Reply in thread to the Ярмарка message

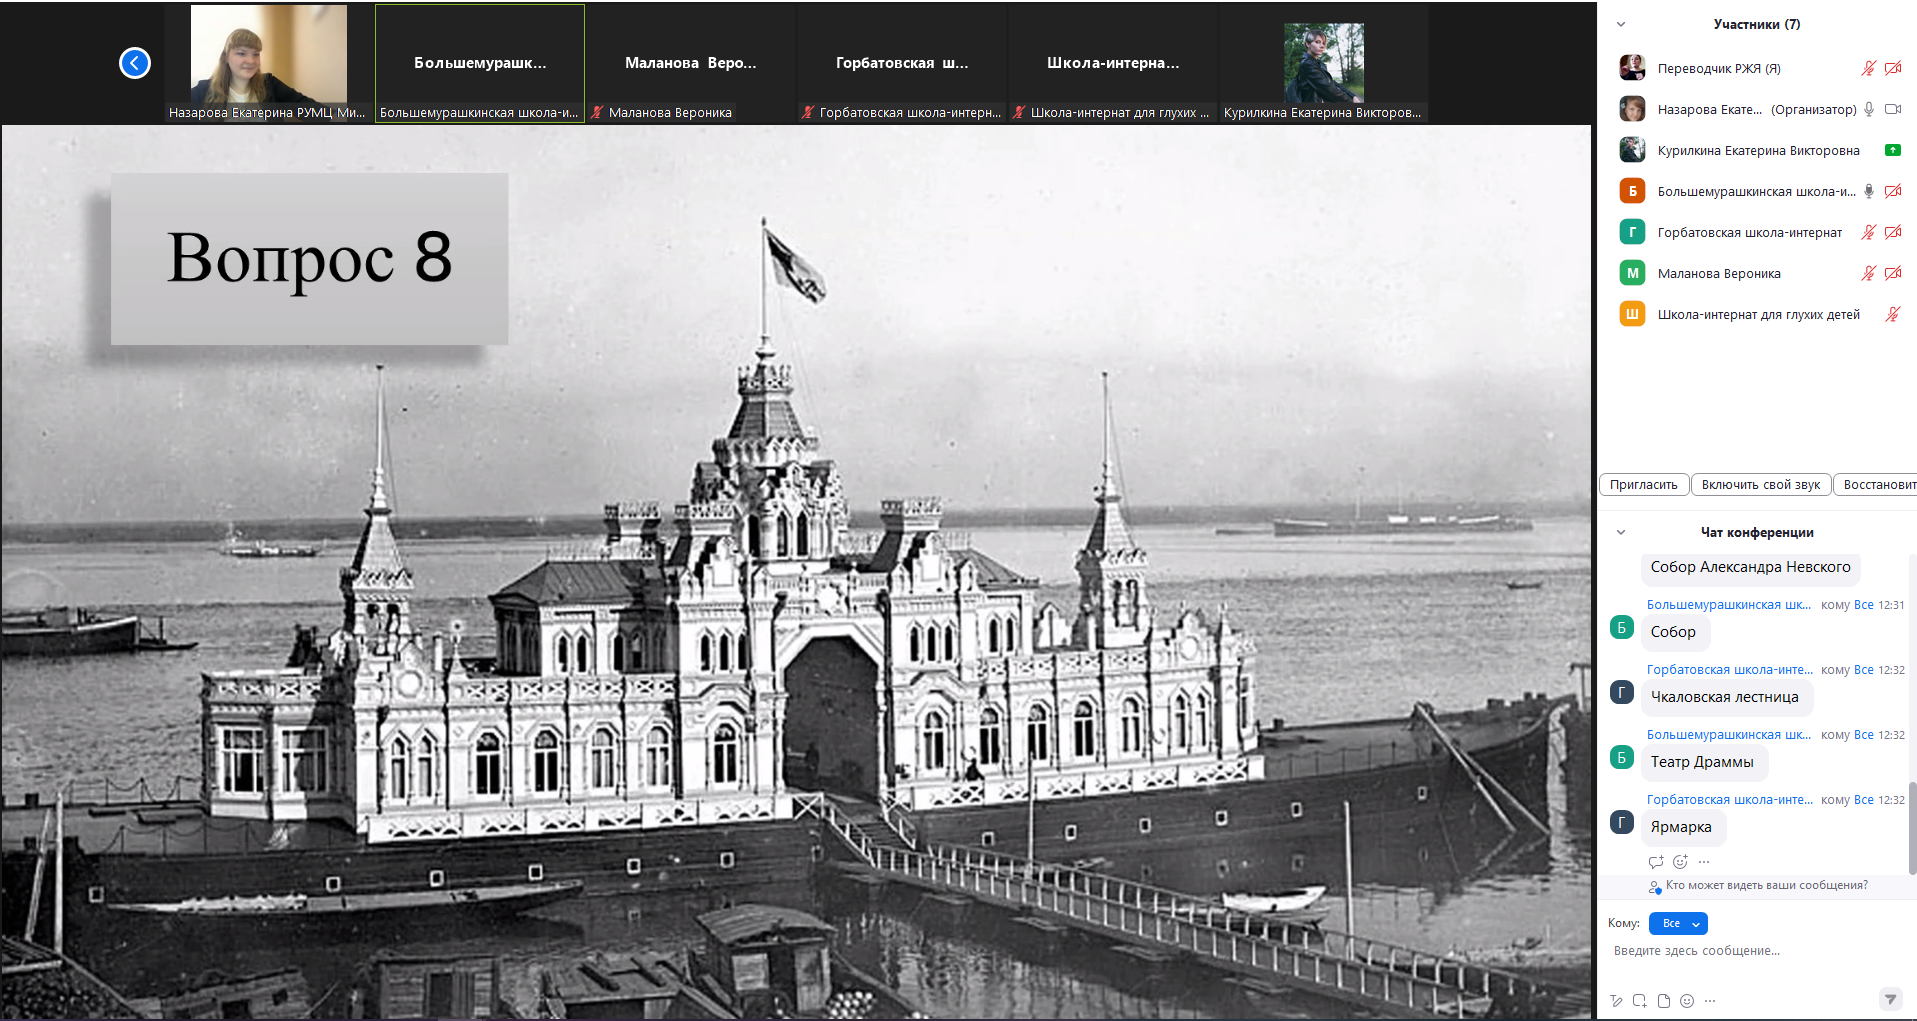pyautogui.click(x=1656, y=862)
